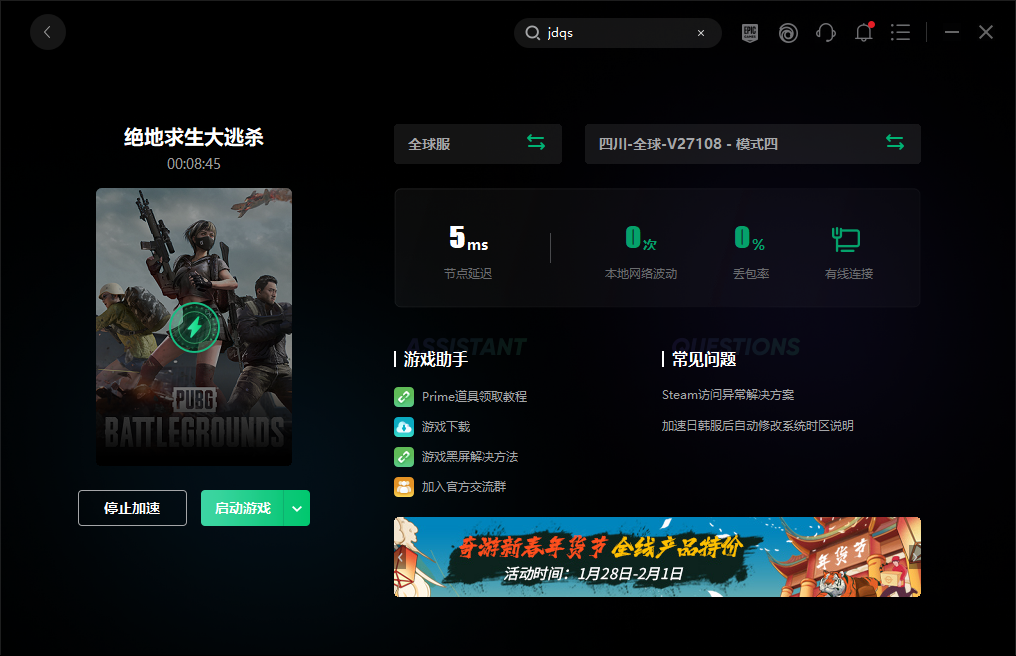Open the Ubisoft swirl icon
1016x656 pixels.
pos(788,32)
